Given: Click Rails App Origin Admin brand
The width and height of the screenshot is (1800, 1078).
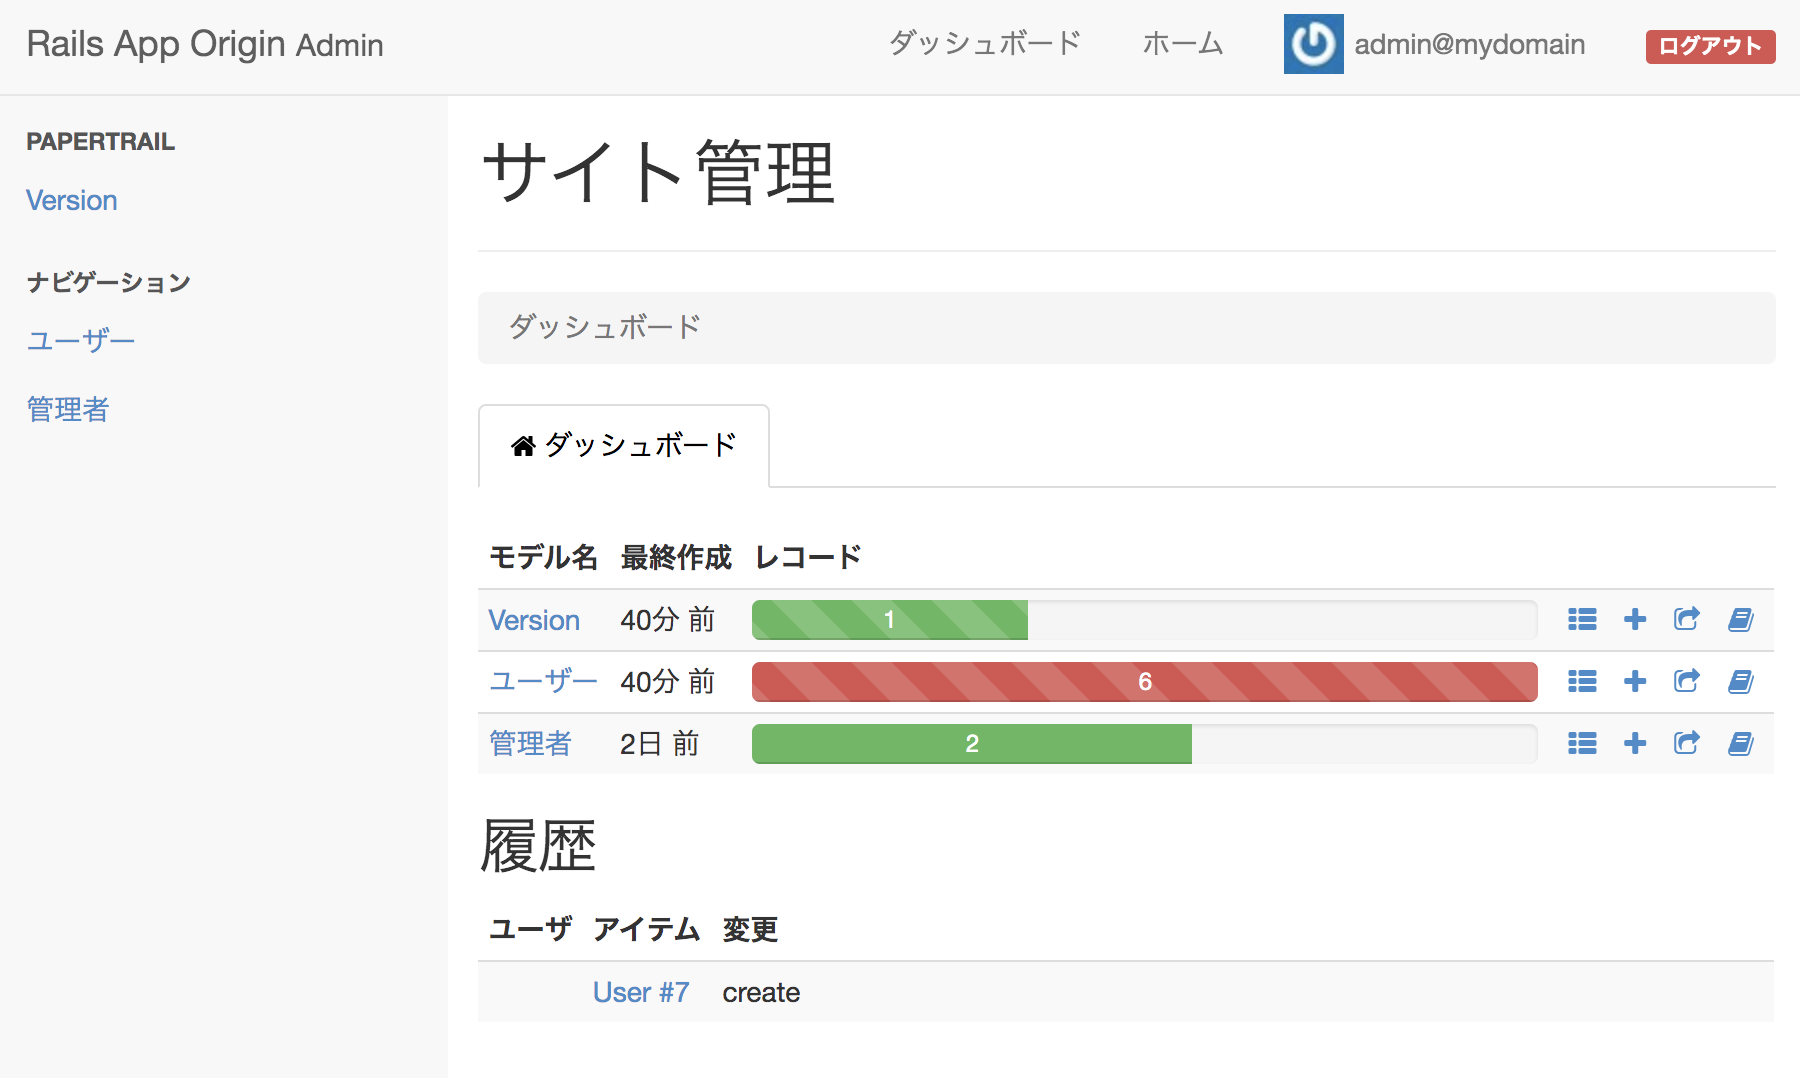Looking at the screenshot, I should (x=205, y=45).
